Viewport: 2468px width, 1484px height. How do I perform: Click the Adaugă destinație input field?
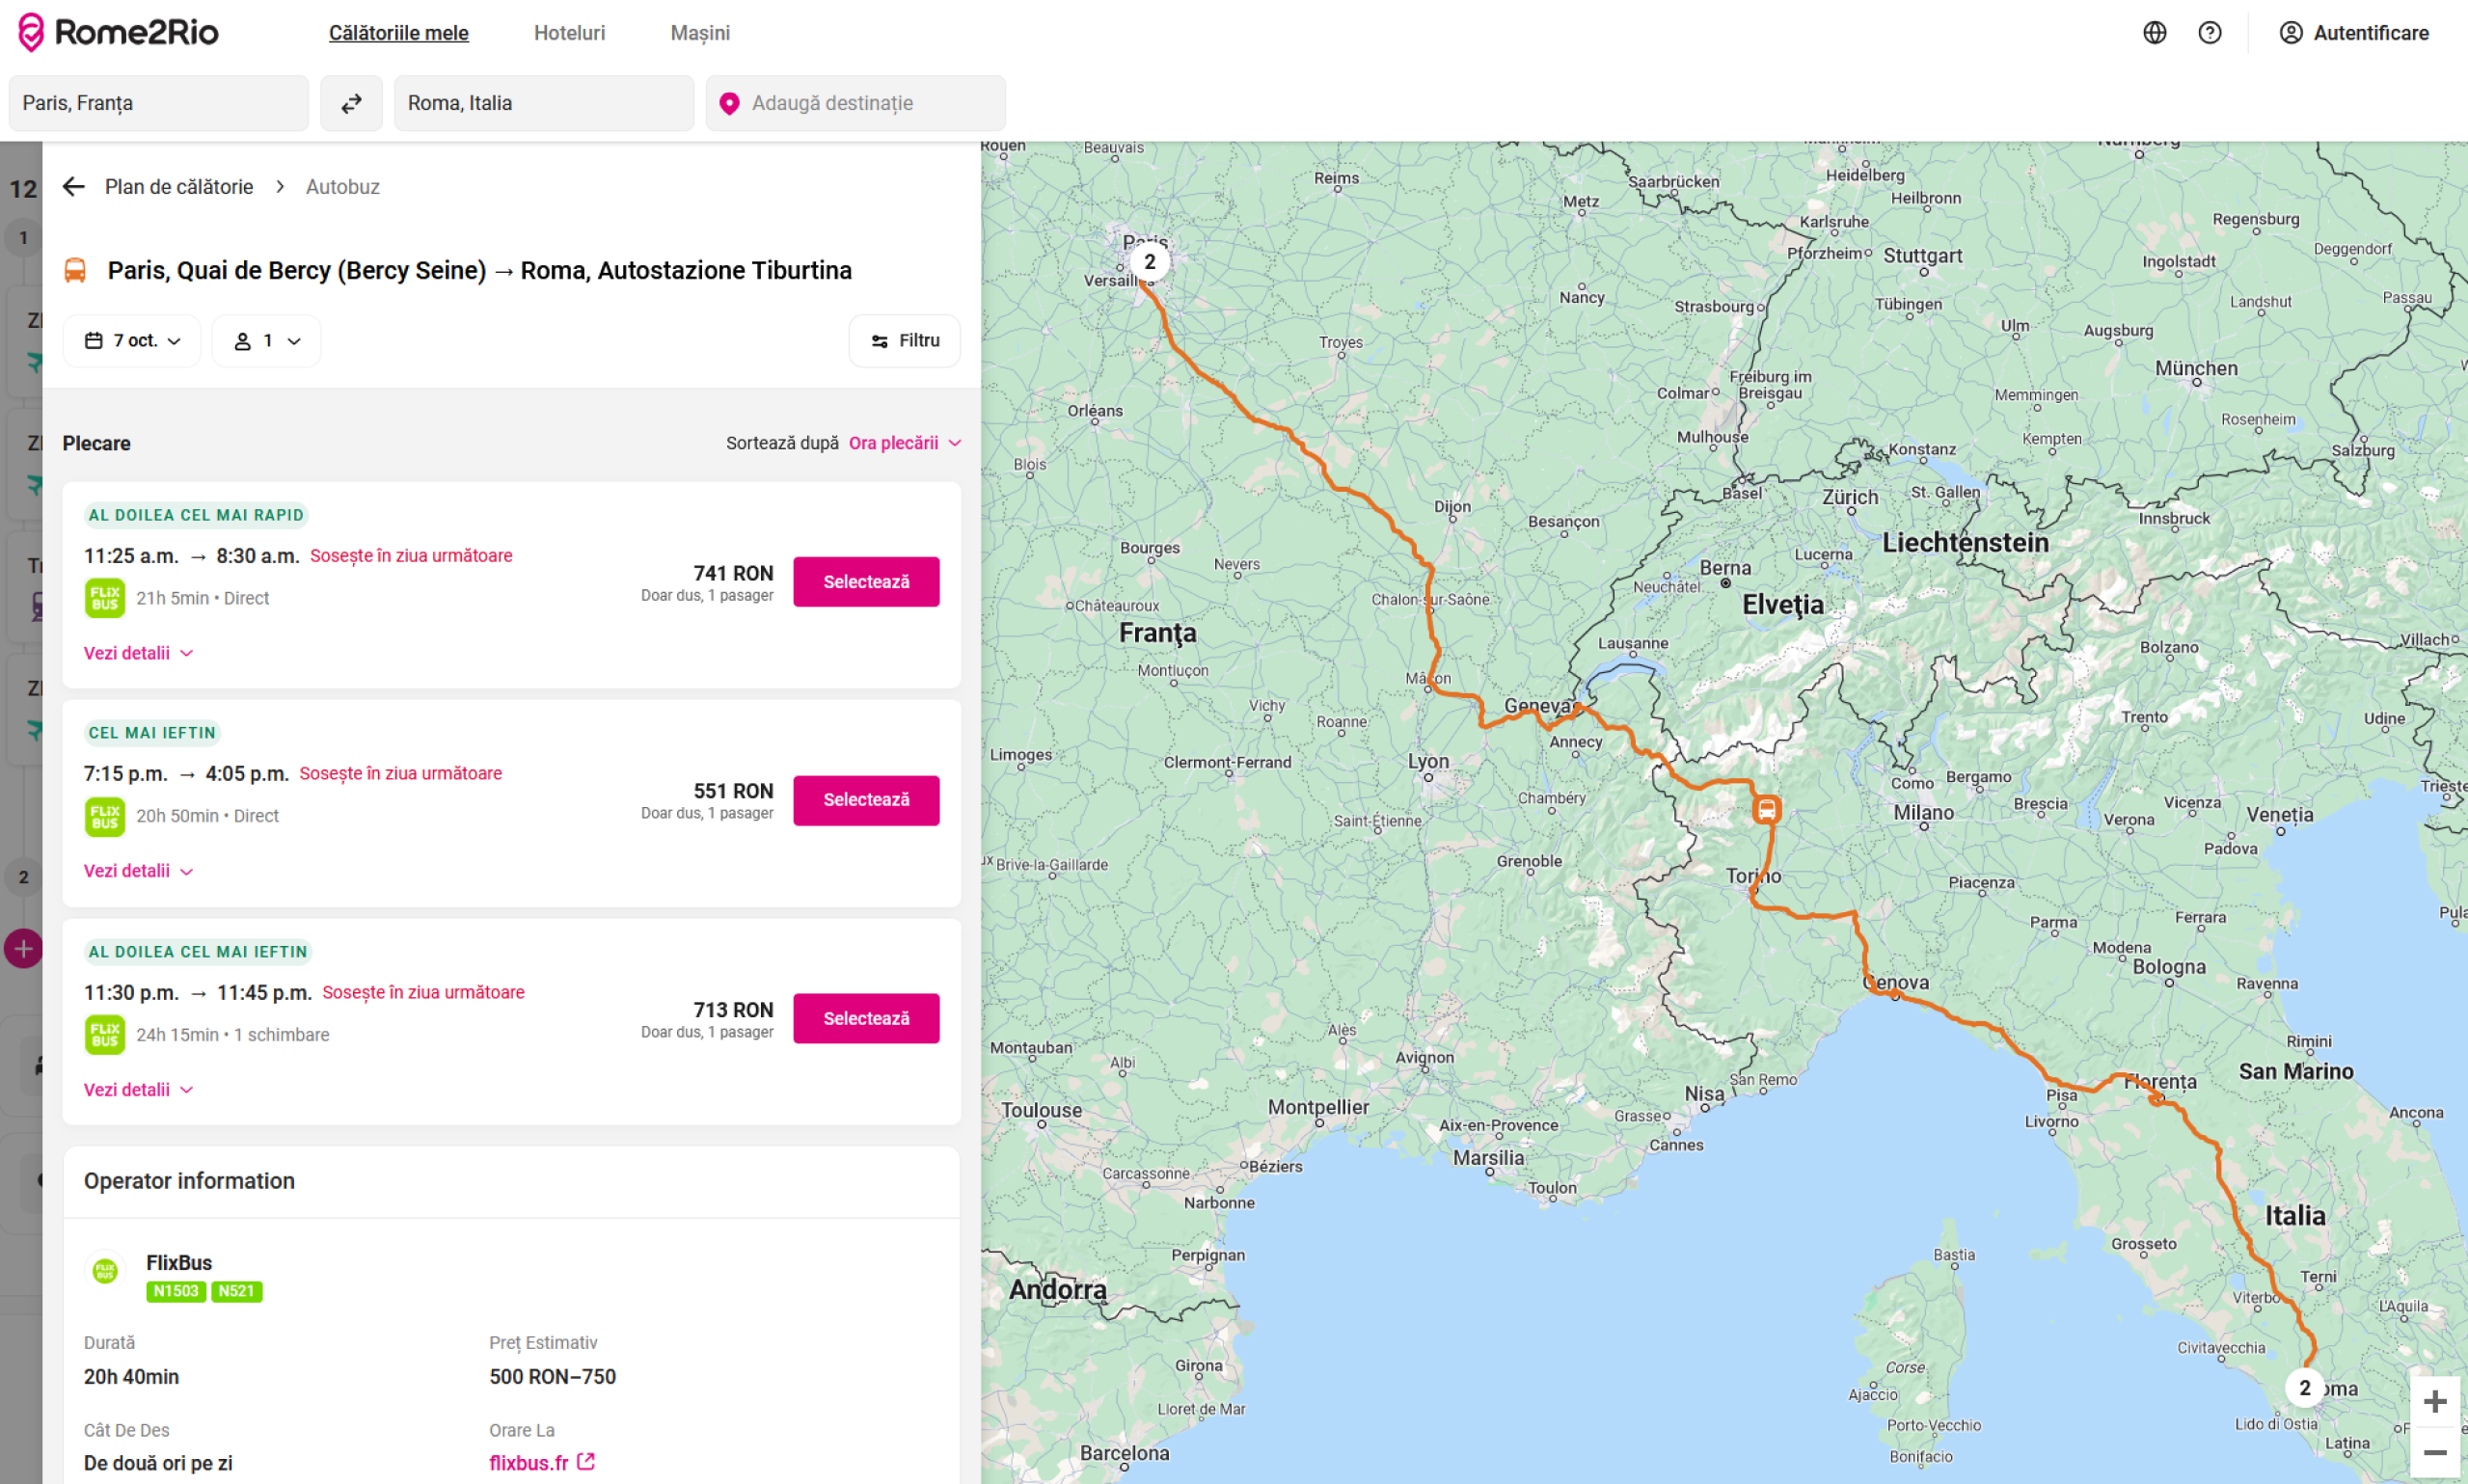point(855,103)
